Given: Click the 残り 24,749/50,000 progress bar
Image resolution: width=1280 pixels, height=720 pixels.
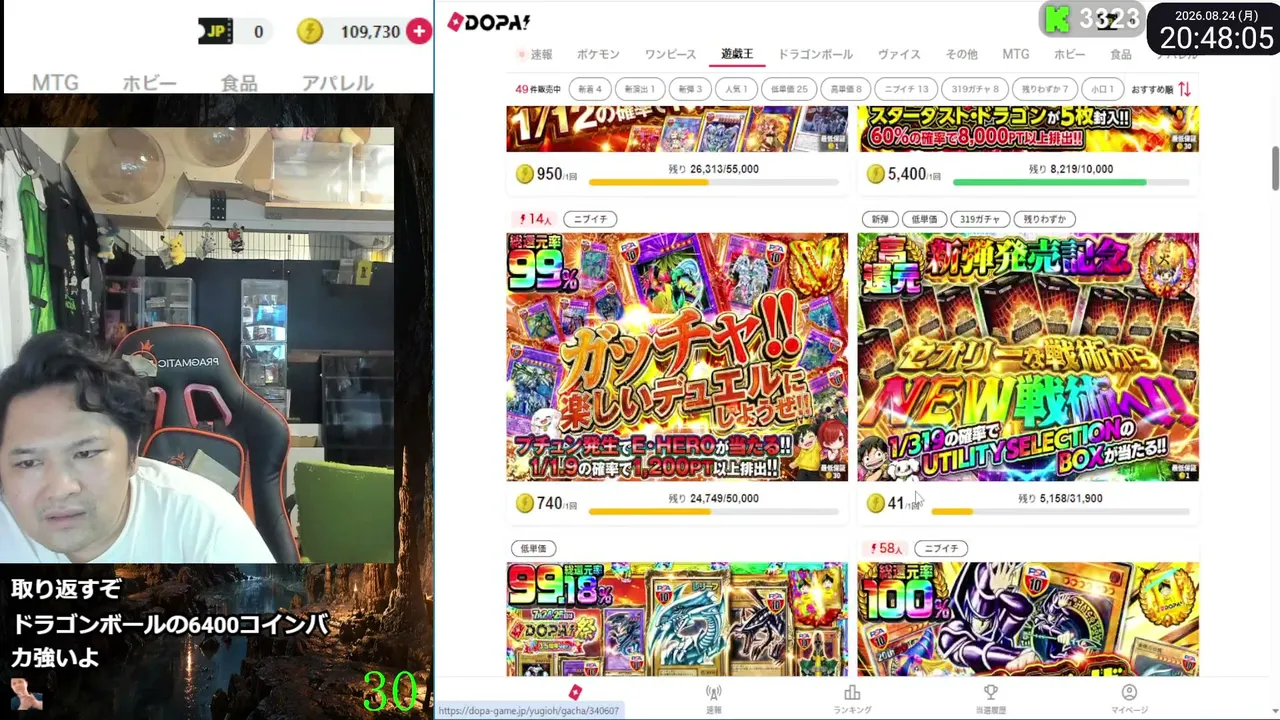Looking at the screenshot, I should pyautogui.click(x=714, y=511).
